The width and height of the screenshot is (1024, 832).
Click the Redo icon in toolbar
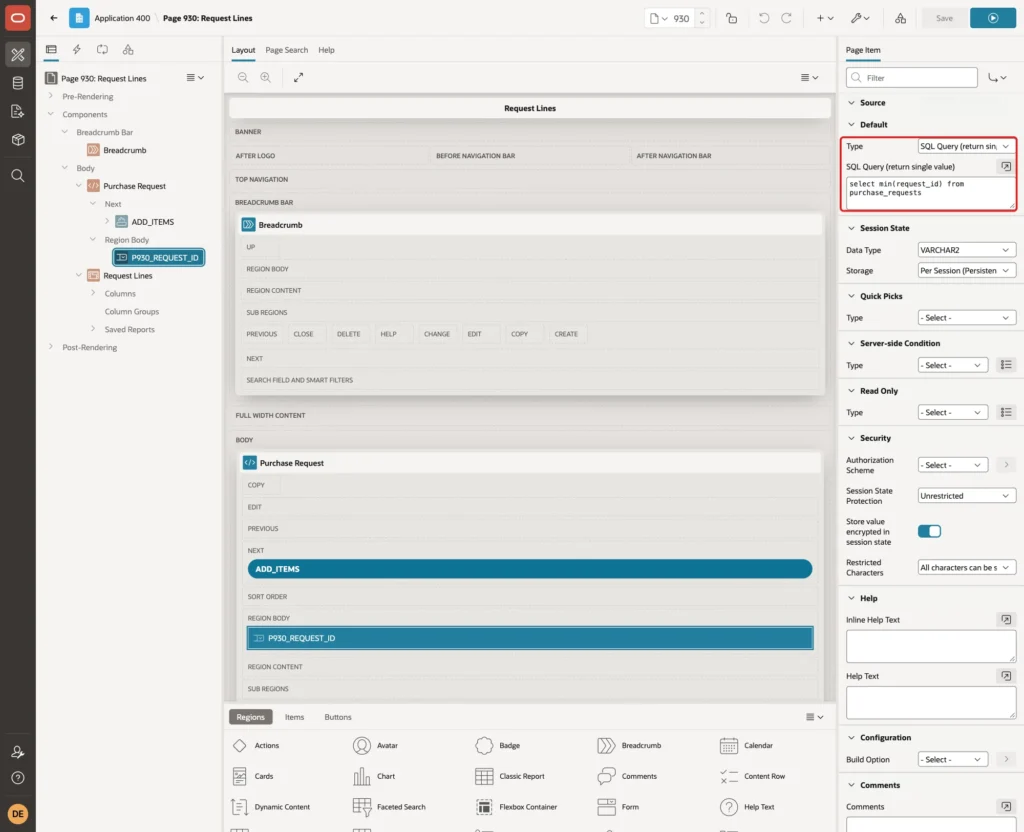[786, 18]
